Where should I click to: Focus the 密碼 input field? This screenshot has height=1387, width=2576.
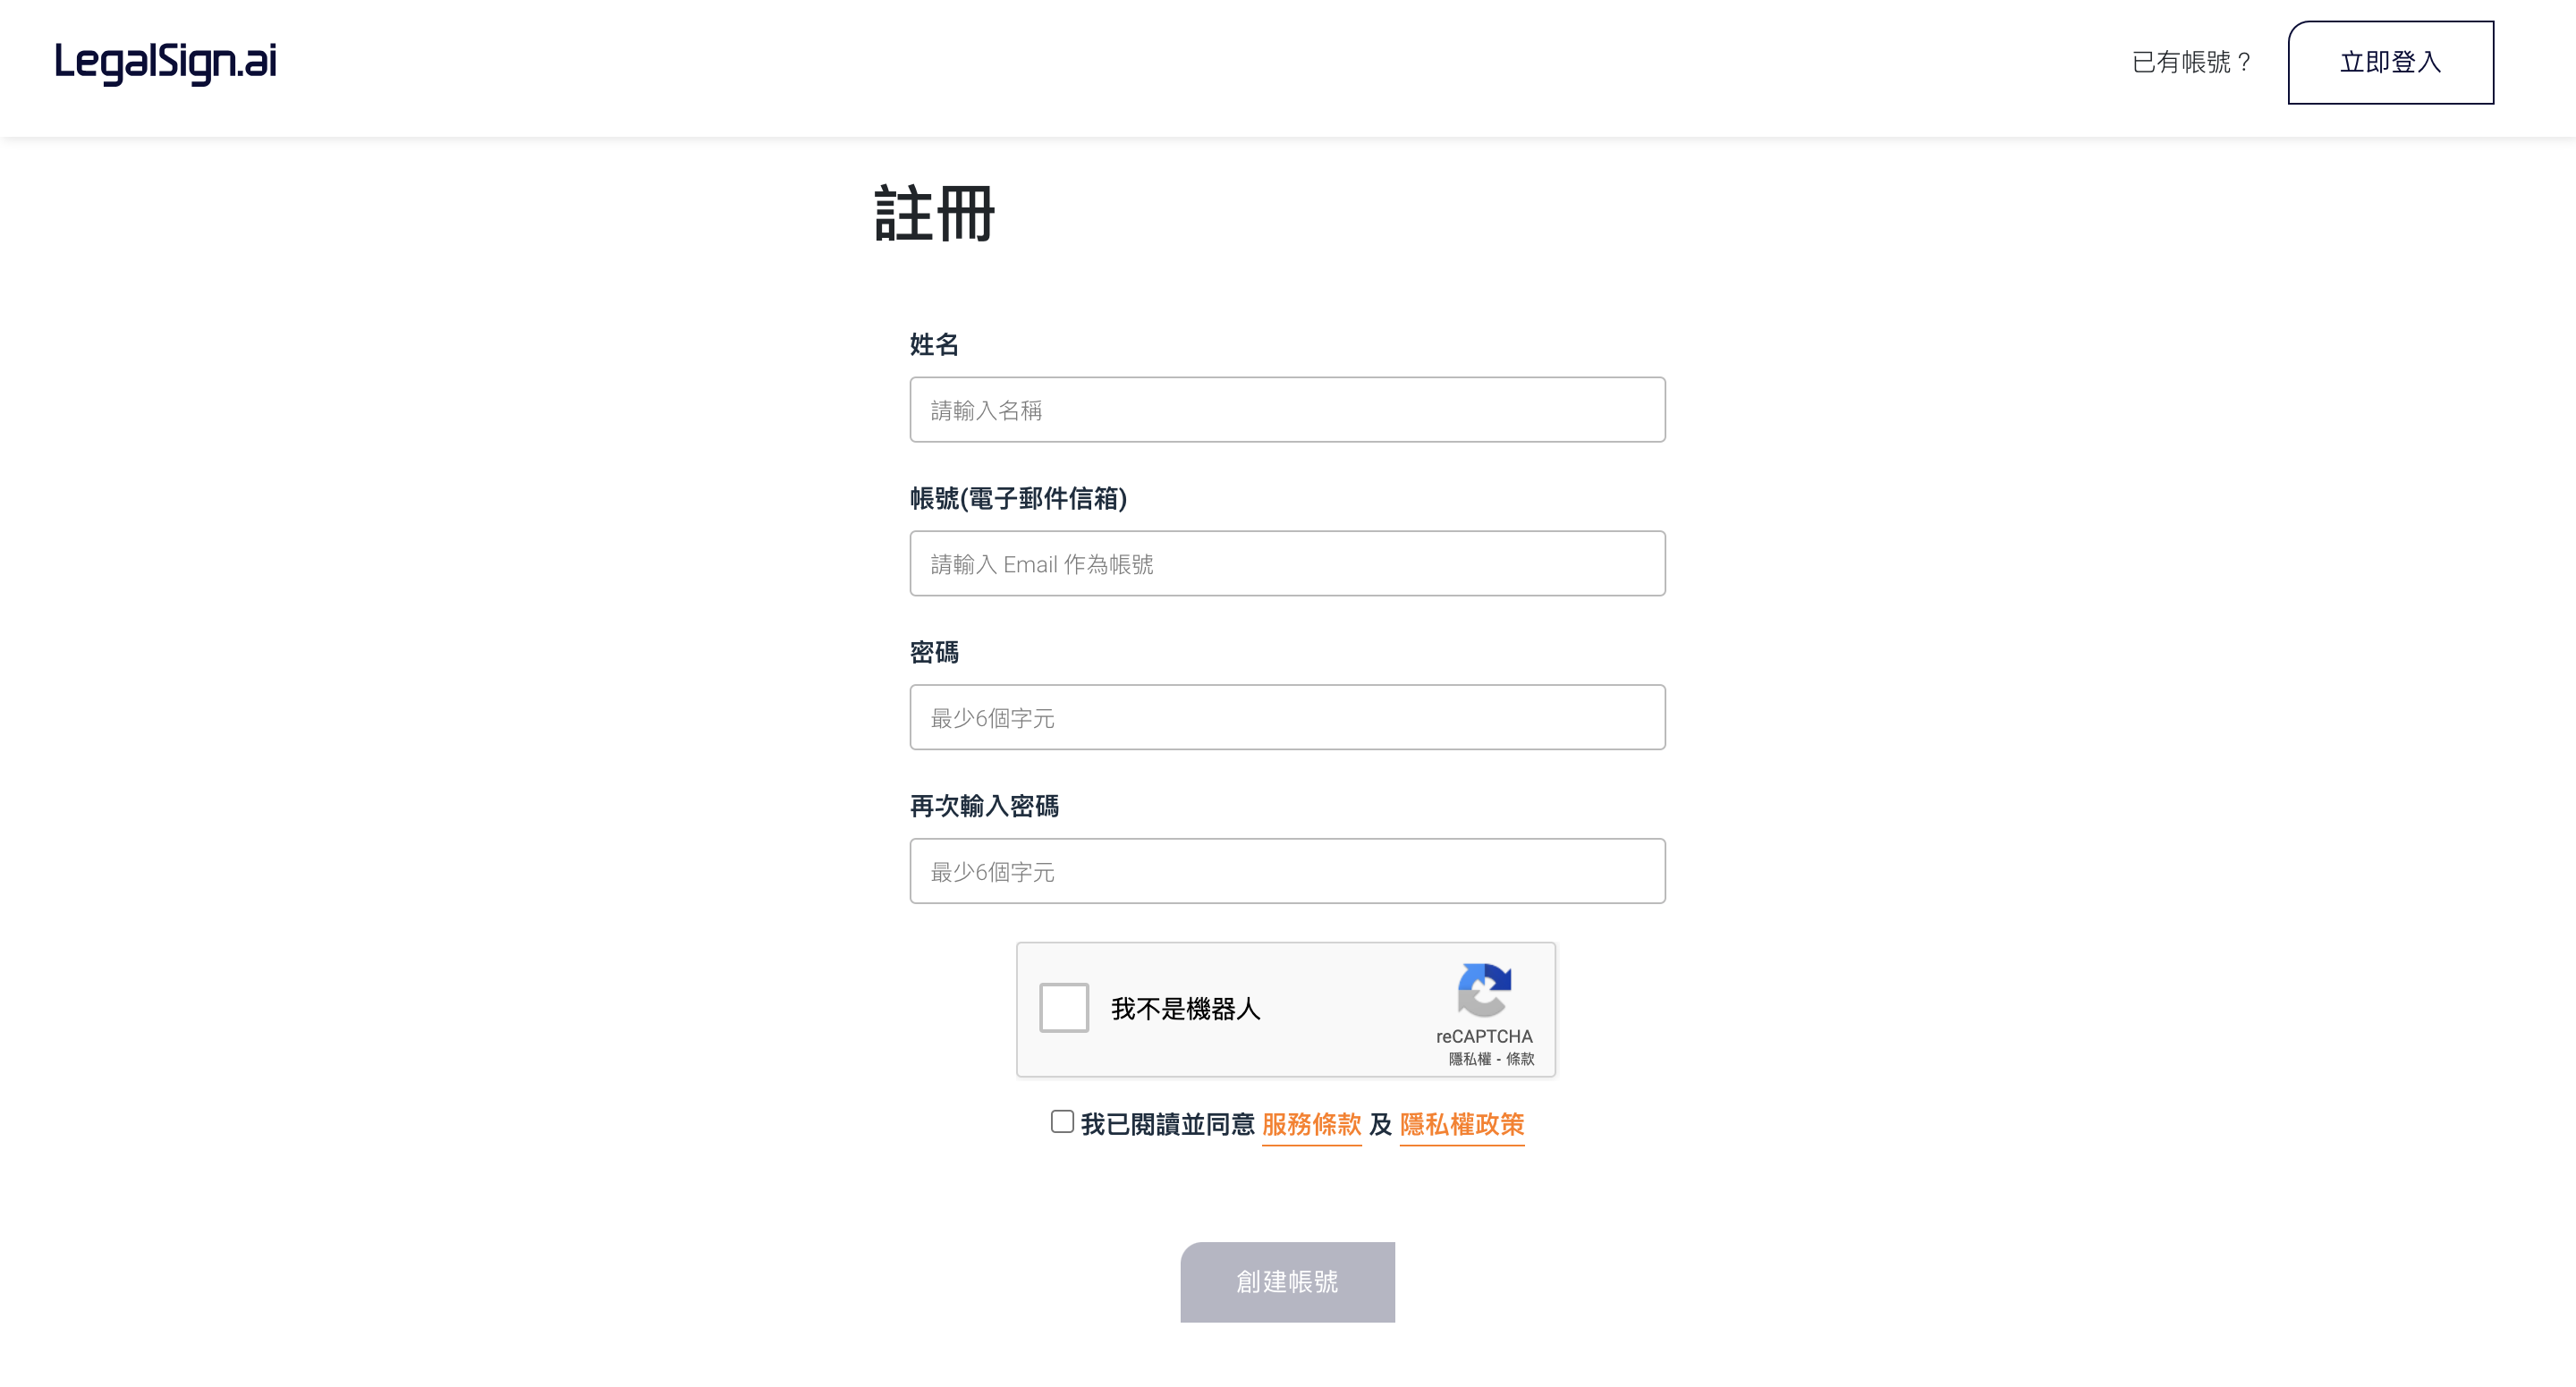point(1288,717)
